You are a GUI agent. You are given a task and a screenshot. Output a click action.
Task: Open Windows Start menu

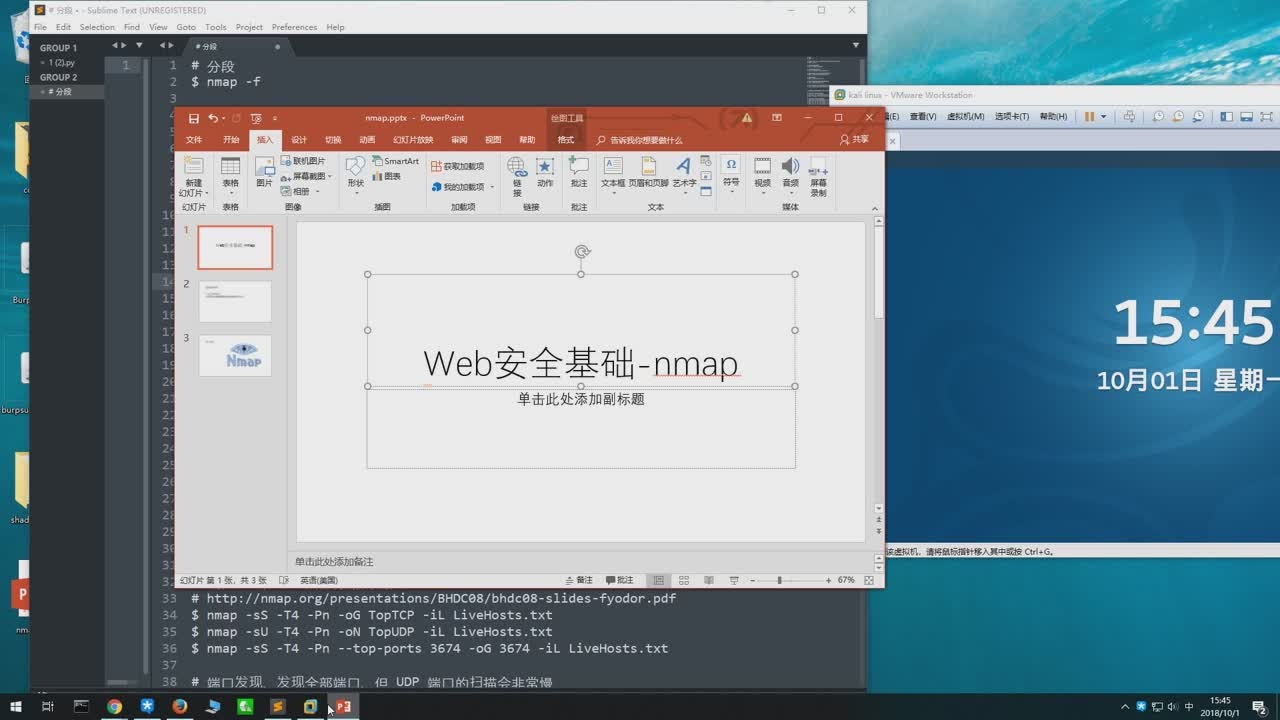16,706
